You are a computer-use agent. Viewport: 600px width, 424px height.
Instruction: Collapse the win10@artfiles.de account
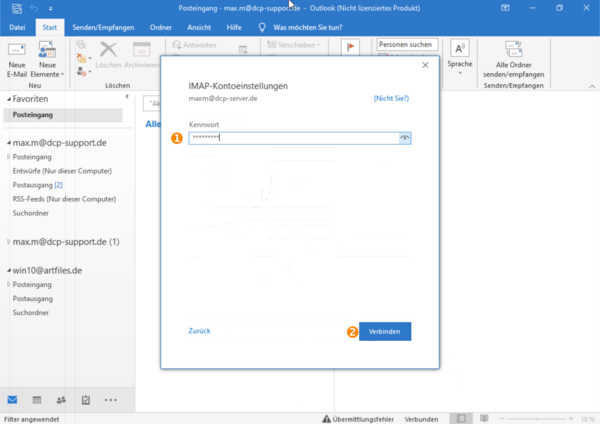click(9, 271)
